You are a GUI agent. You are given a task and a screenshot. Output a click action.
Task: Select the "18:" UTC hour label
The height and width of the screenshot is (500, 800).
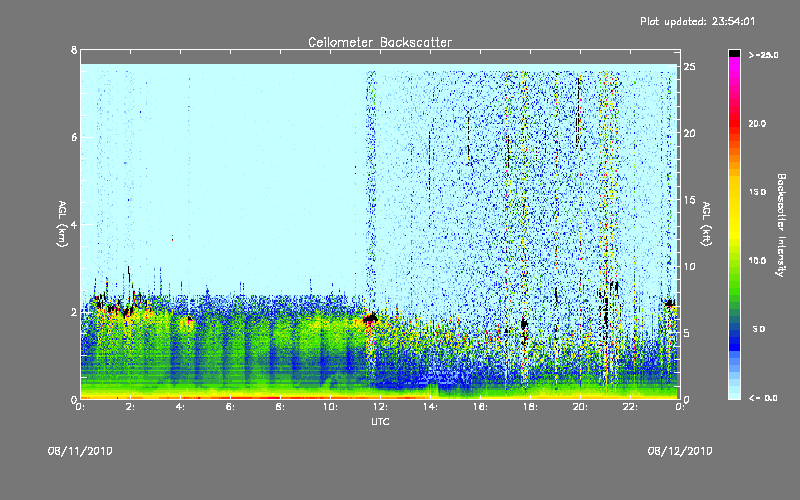tap(531, 407)
